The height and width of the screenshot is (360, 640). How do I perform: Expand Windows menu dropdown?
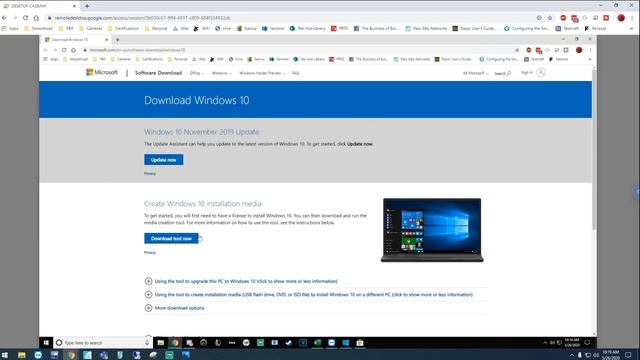221,73
